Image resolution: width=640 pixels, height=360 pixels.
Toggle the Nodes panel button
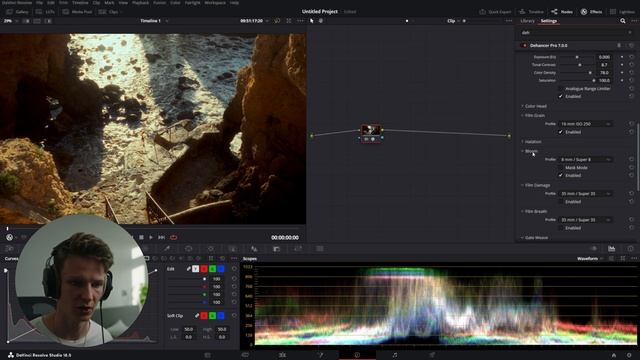pyautogui.click(x=562, y=12)
